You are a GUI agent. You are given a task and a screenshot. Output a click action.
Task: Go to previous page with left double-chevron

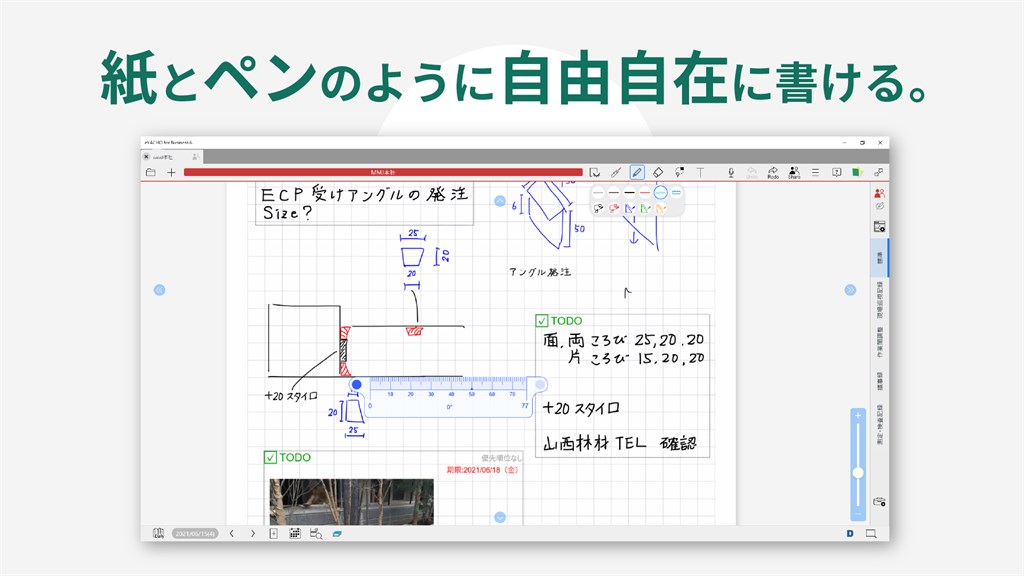tap(159, 290)
